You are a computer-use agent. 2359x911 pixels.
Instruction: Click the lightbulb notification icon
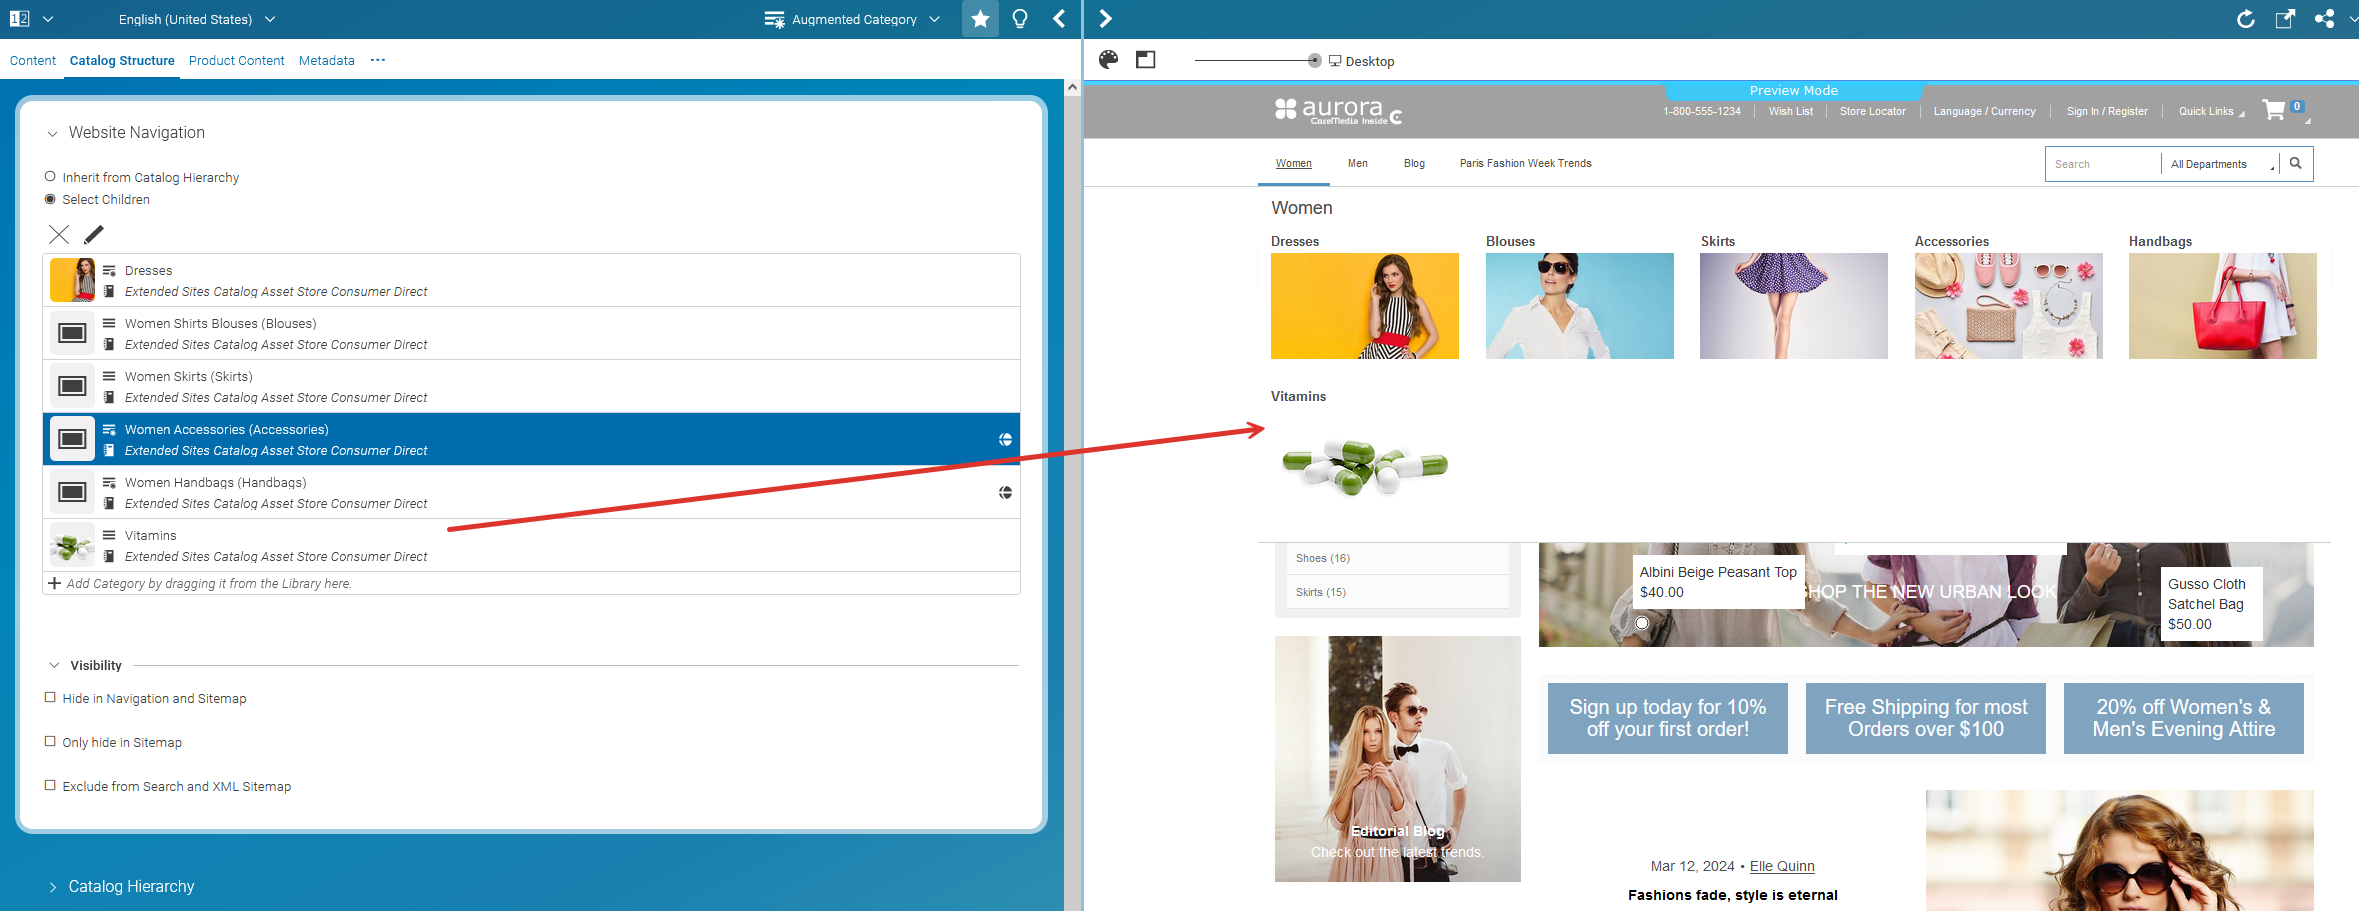coord(1019,18)
